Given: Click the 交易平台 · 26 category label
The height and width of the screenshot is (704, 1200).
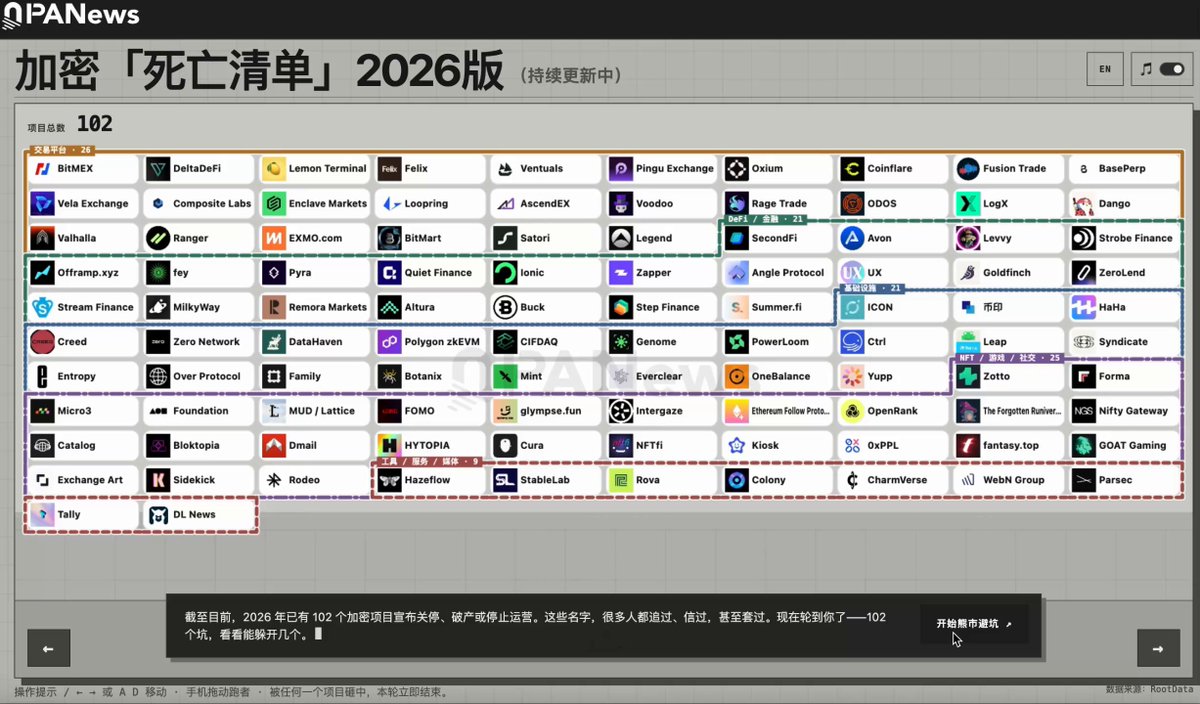Looking at the screenshot, I should [62, 150].
